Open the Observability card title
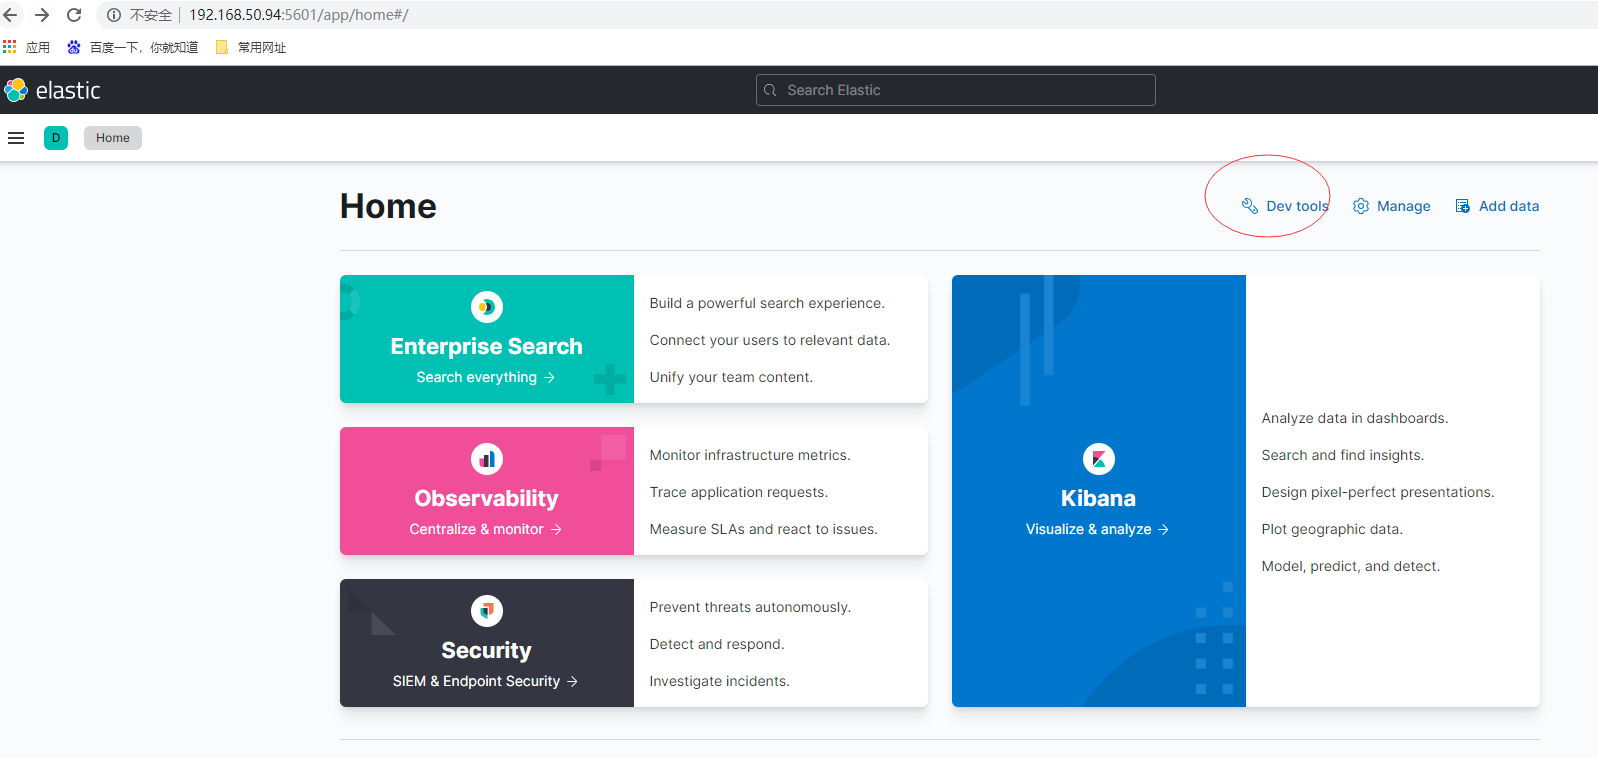Screen dimensions: 1598x758 (x=487, y=498)
